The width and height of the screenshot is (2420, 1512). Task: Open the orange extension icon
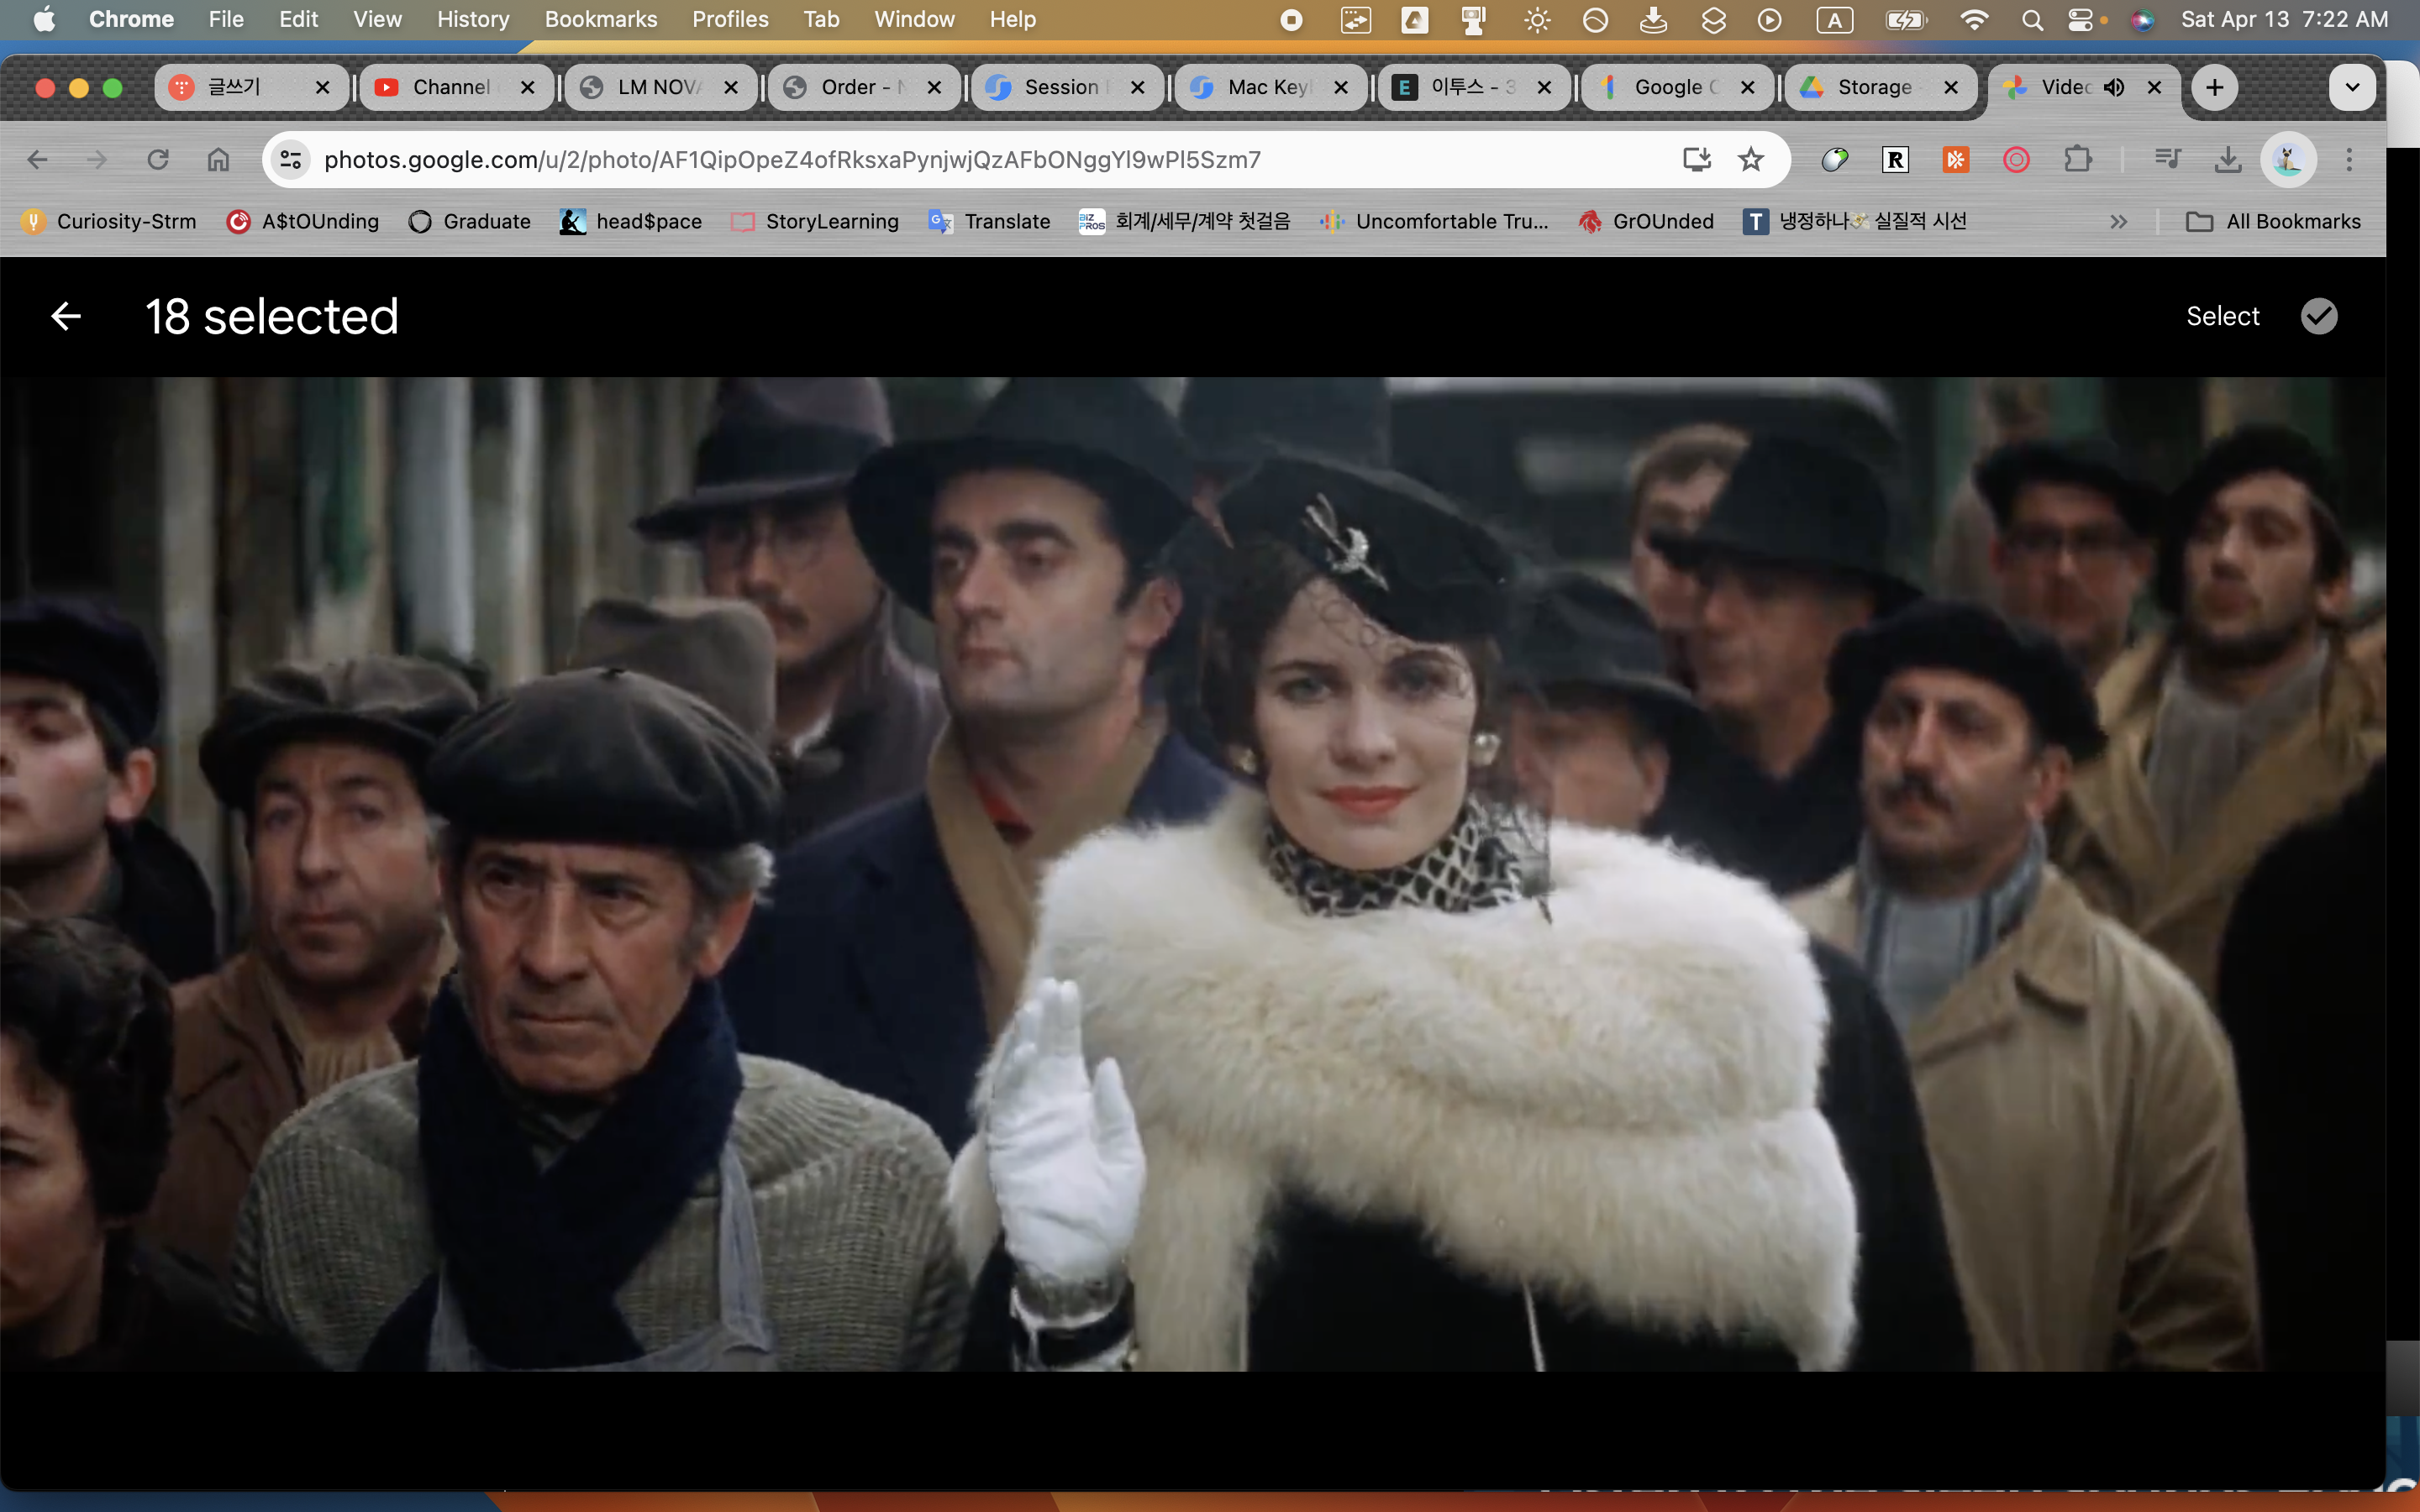pyautogui.click(x=1955, y=159)
